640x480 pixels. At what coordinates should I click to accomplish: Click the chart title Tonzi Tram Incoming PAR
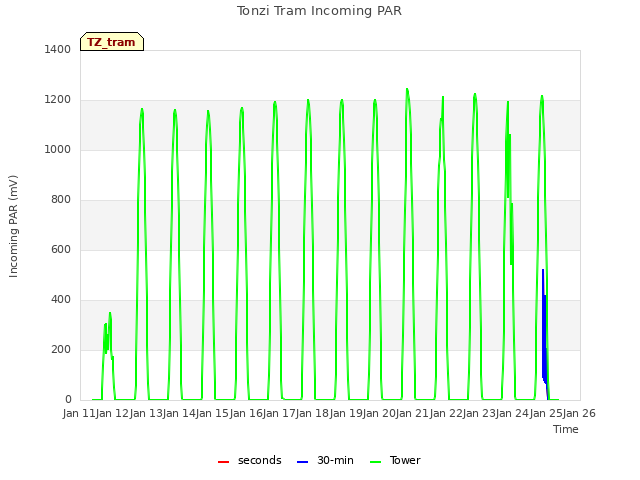(319, 11)
